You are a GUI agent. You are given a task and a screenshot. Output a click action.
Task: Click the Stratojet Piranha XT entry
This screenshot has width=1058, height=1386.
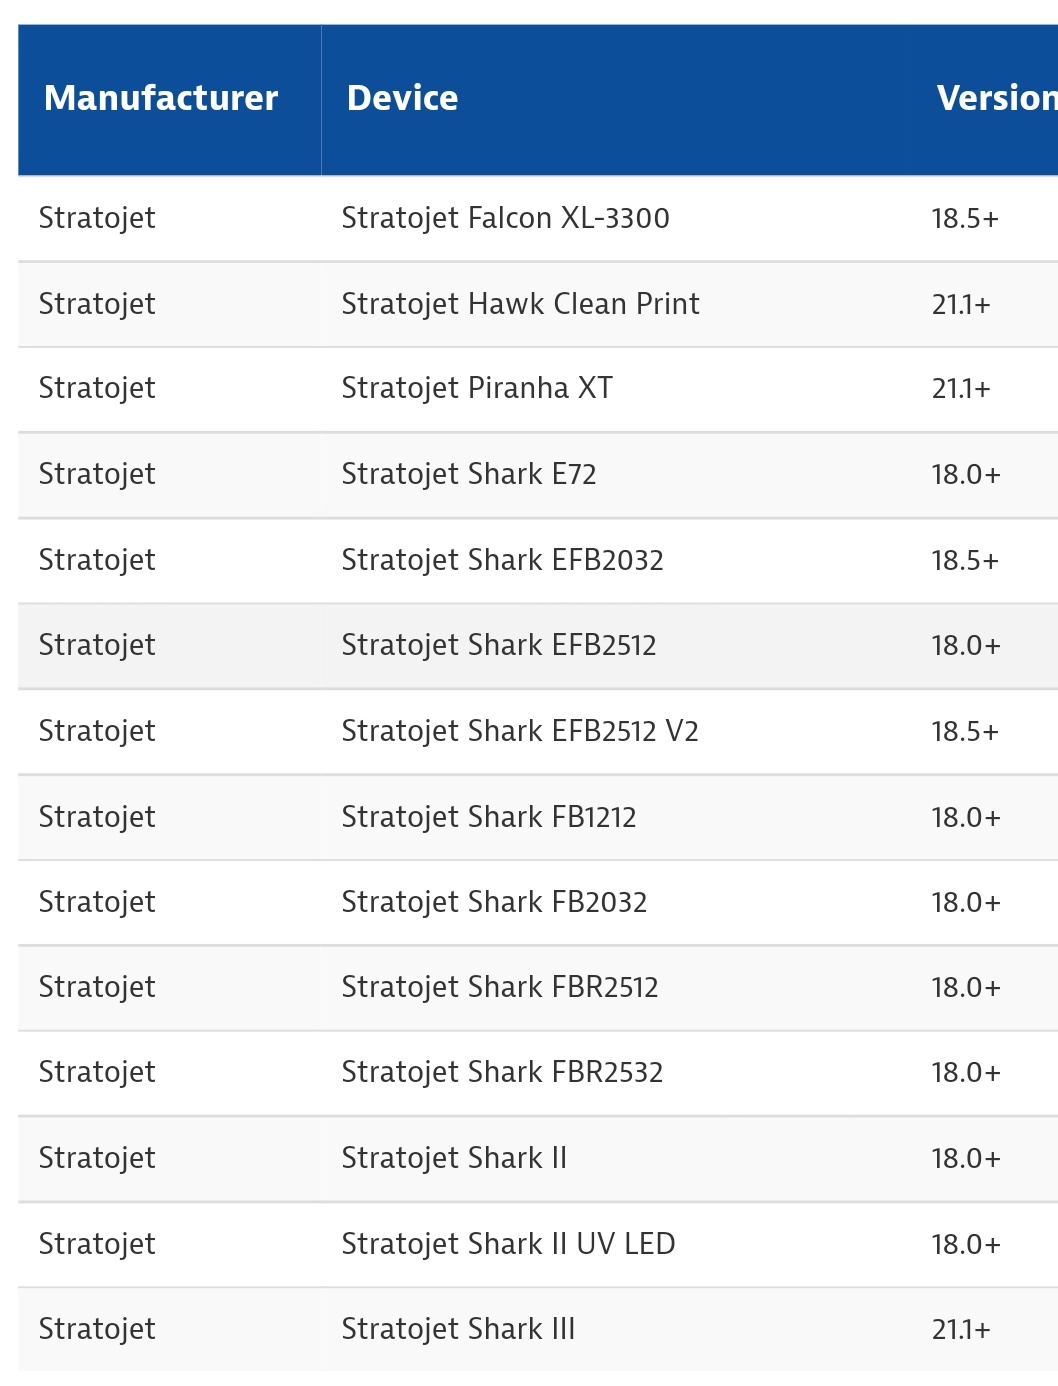pyautogui.click(x=477, y=388)
